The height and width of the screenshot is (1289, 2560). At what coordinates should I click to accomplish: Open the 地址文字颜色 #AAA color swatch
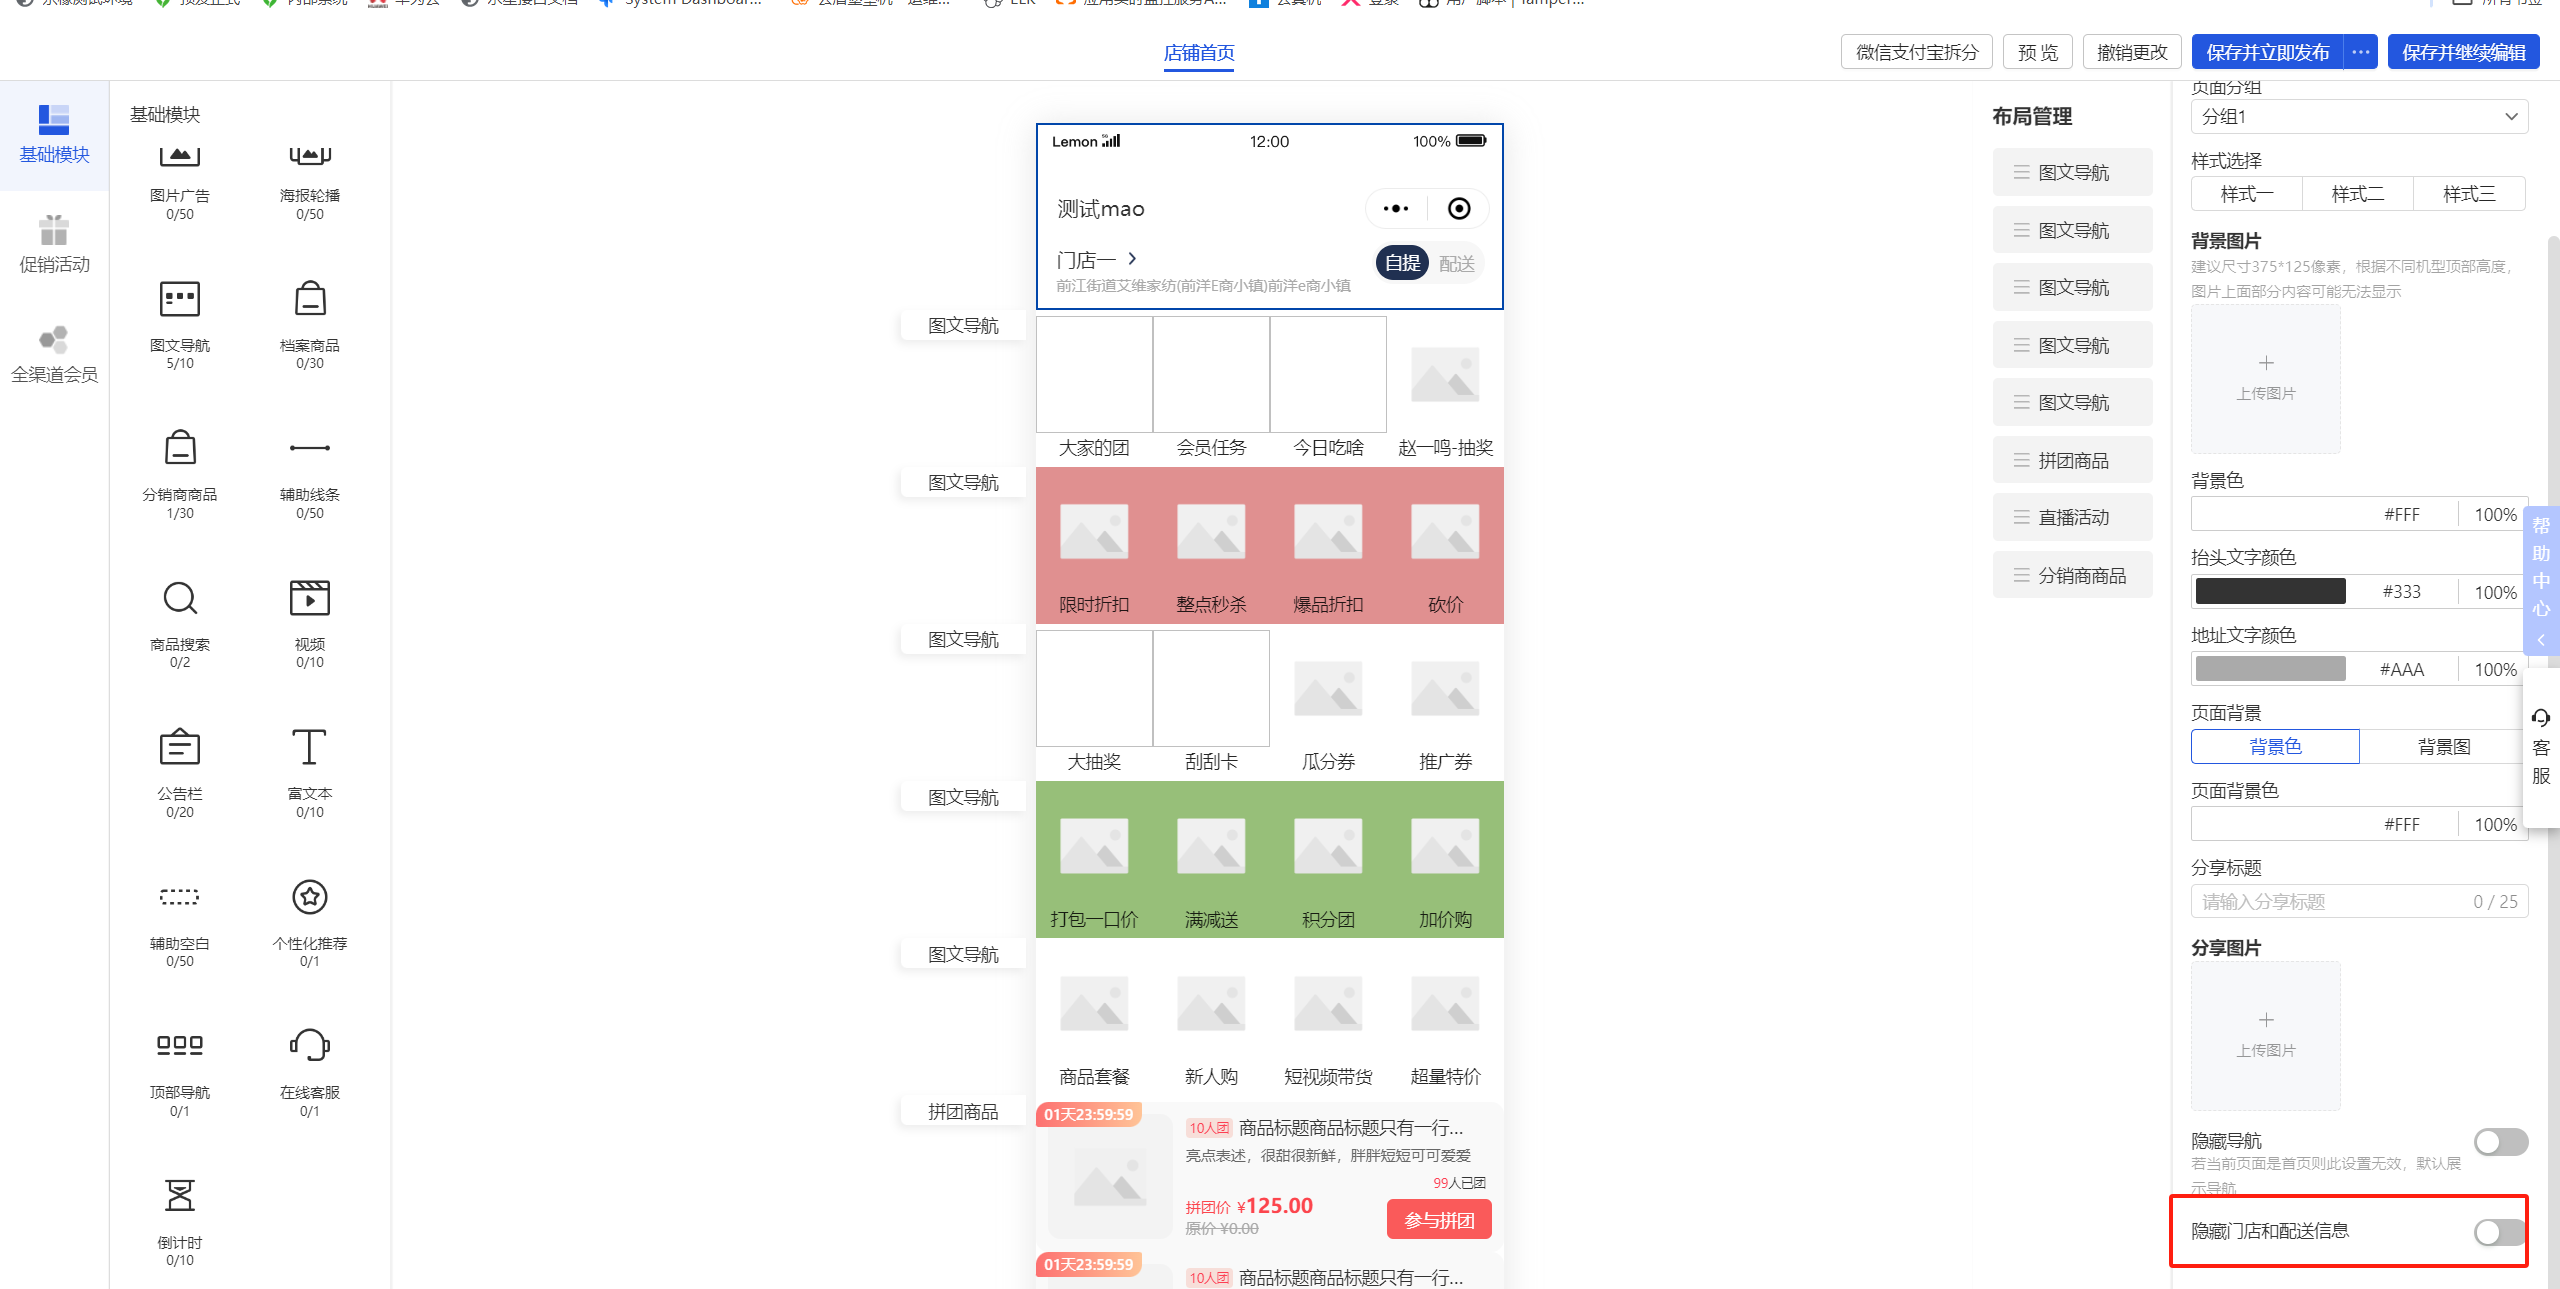(x=2271, y=669)
